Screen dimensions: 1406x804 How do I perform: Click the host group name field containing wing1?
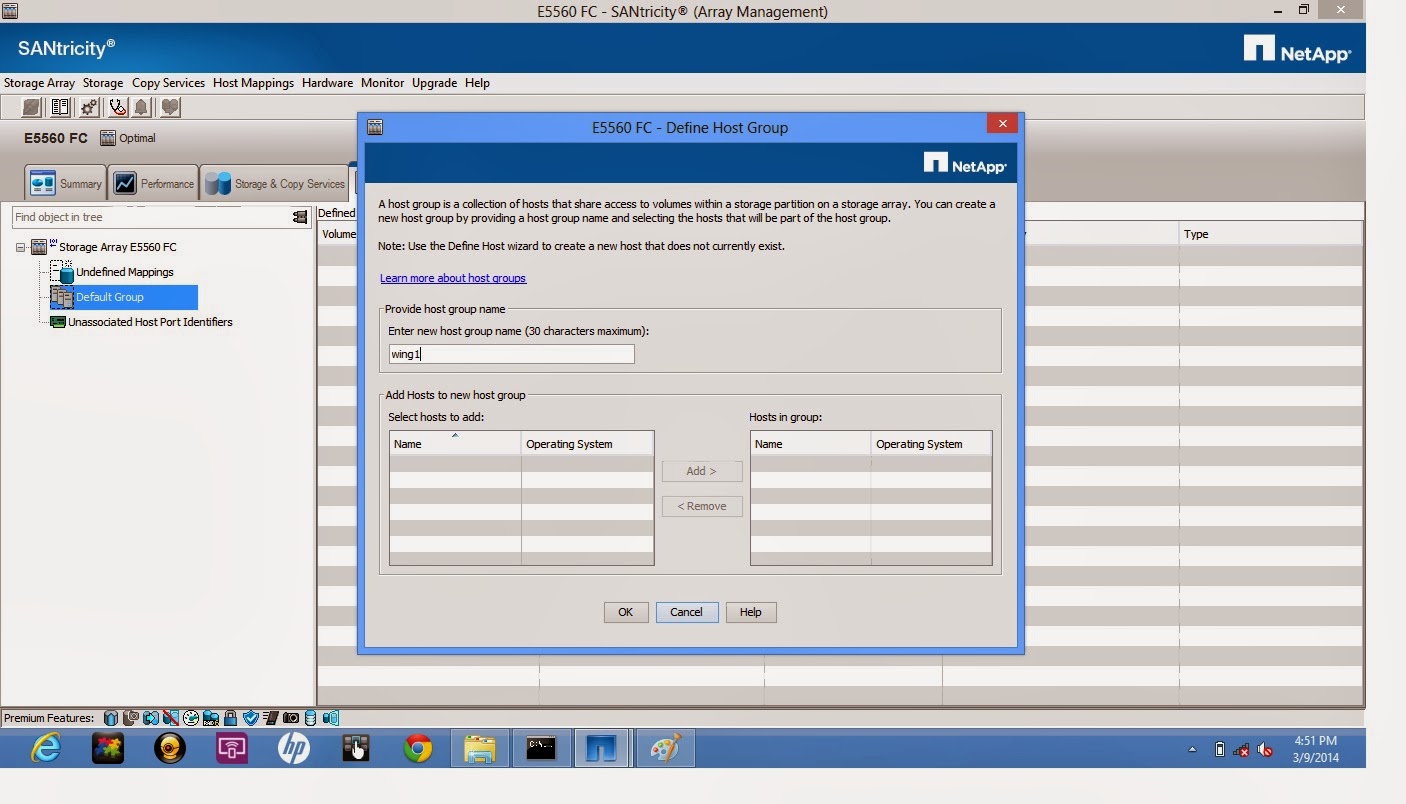(x=510, y=353)
